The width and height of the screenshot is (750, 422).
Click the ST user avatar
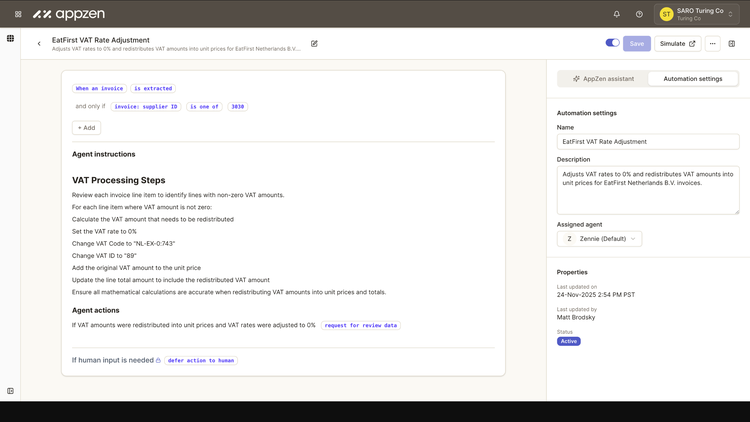[666, 14]
